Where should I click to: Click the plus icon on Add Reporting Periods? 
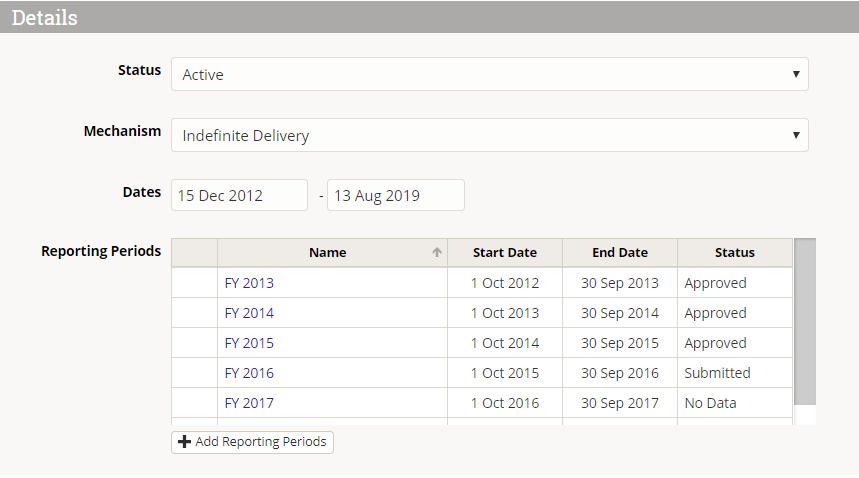(184, 442)
